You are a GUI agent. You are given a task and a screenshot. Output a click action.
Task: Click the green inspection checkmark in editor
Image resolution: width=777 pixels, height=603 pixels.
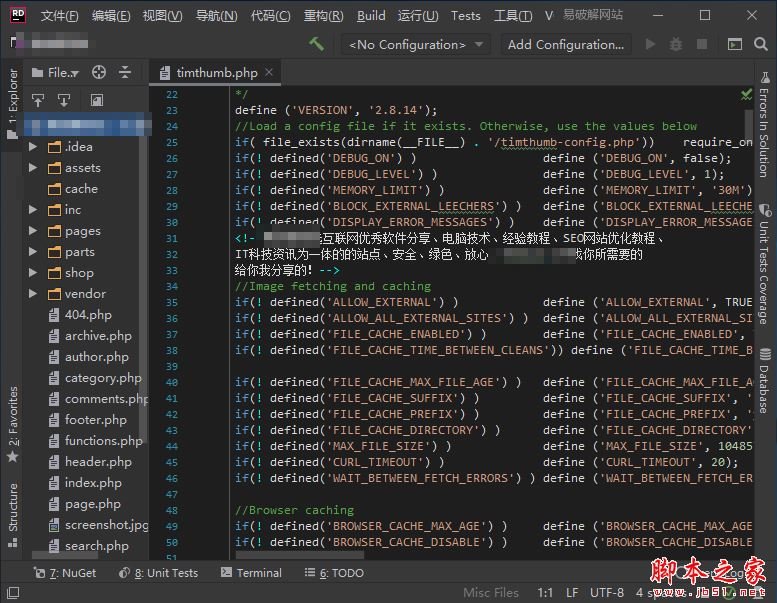point(746,94)
